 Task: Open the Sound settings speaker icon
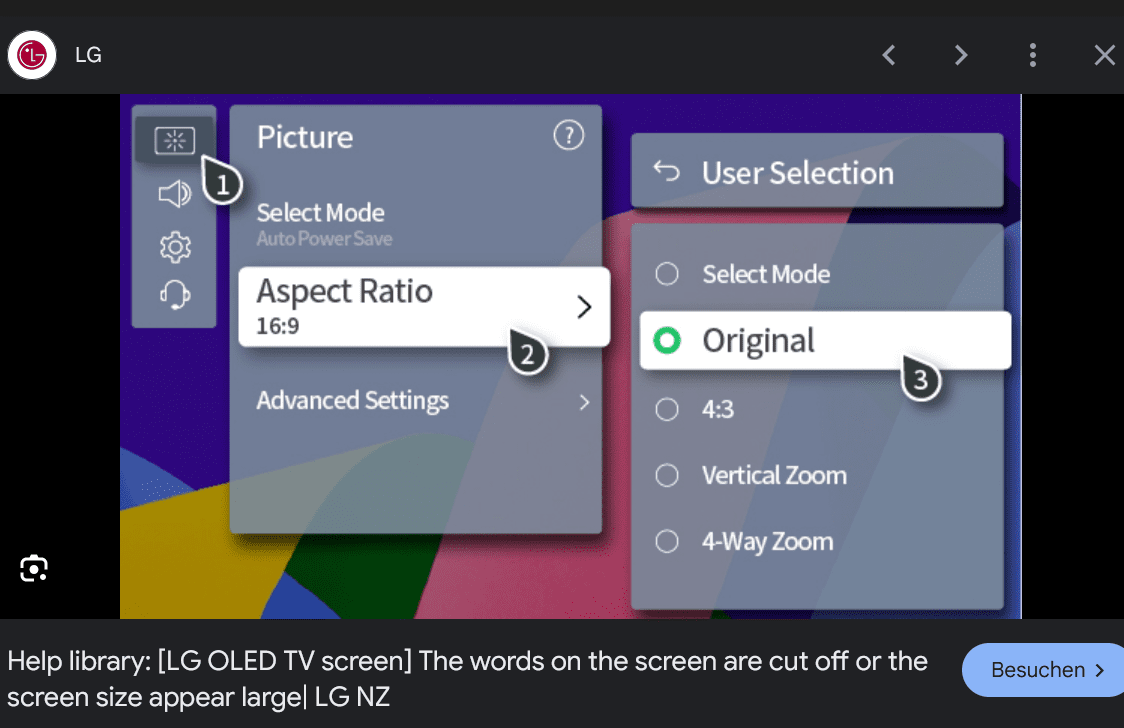174,194
